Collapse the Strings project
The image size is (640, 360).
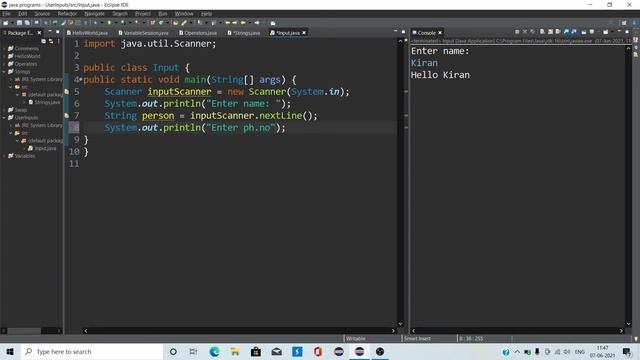pyautogui.click(x=4, y=72)
